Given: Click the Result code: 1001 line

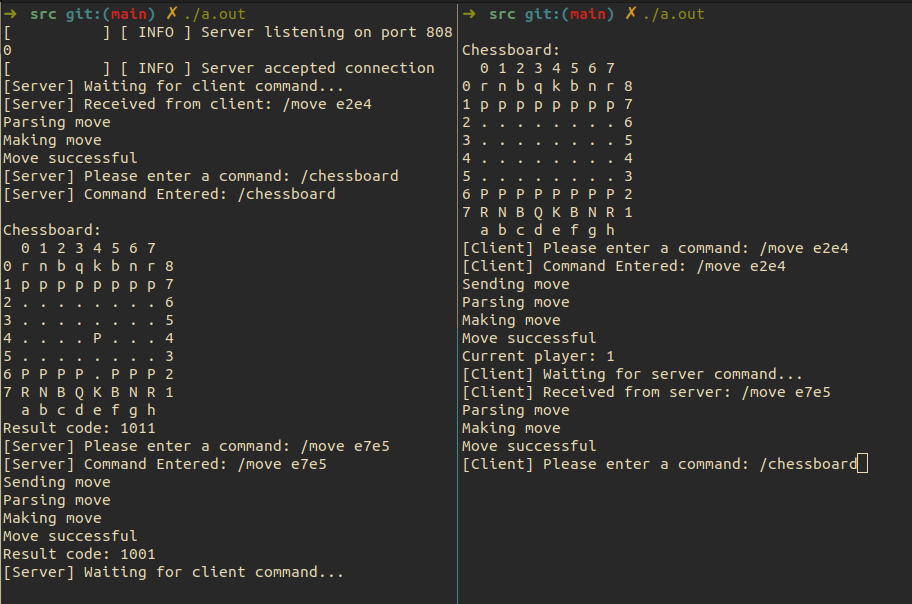Looking at the screenshot, I should coord(79,554).
